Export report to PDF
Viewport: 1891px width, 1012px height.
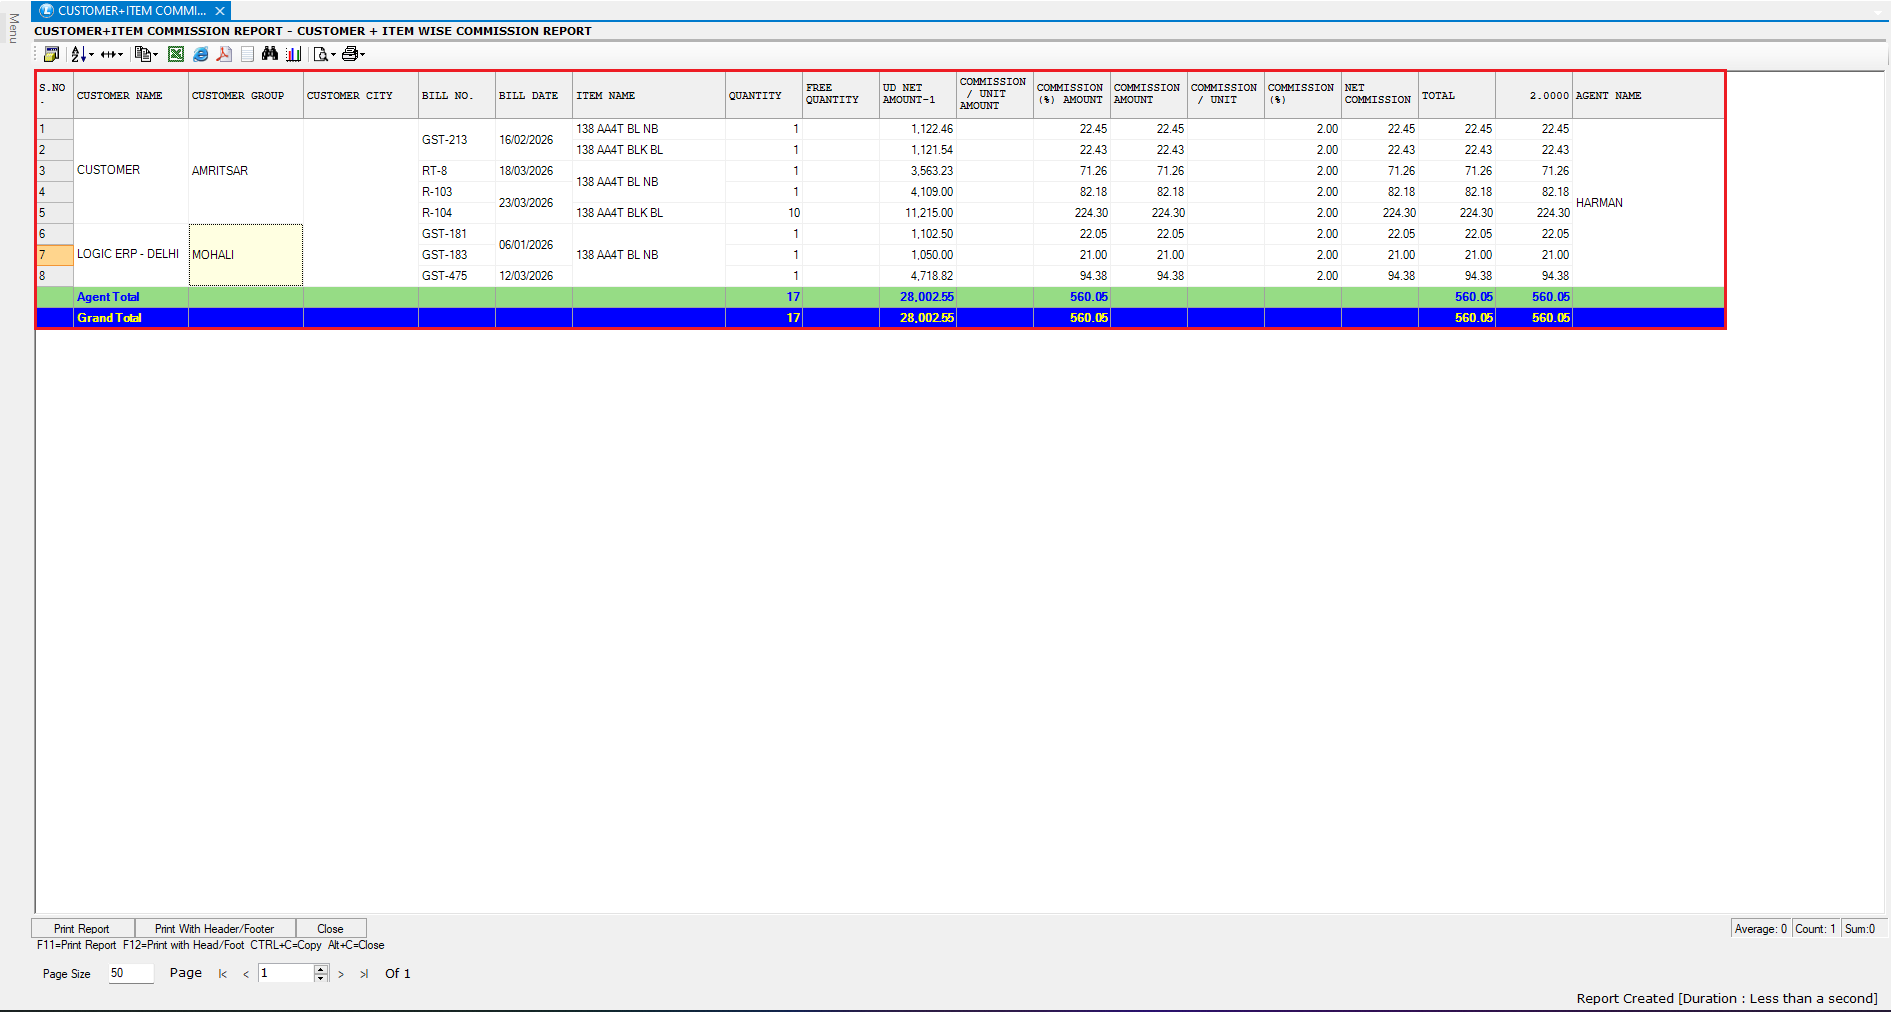[224, 54]
